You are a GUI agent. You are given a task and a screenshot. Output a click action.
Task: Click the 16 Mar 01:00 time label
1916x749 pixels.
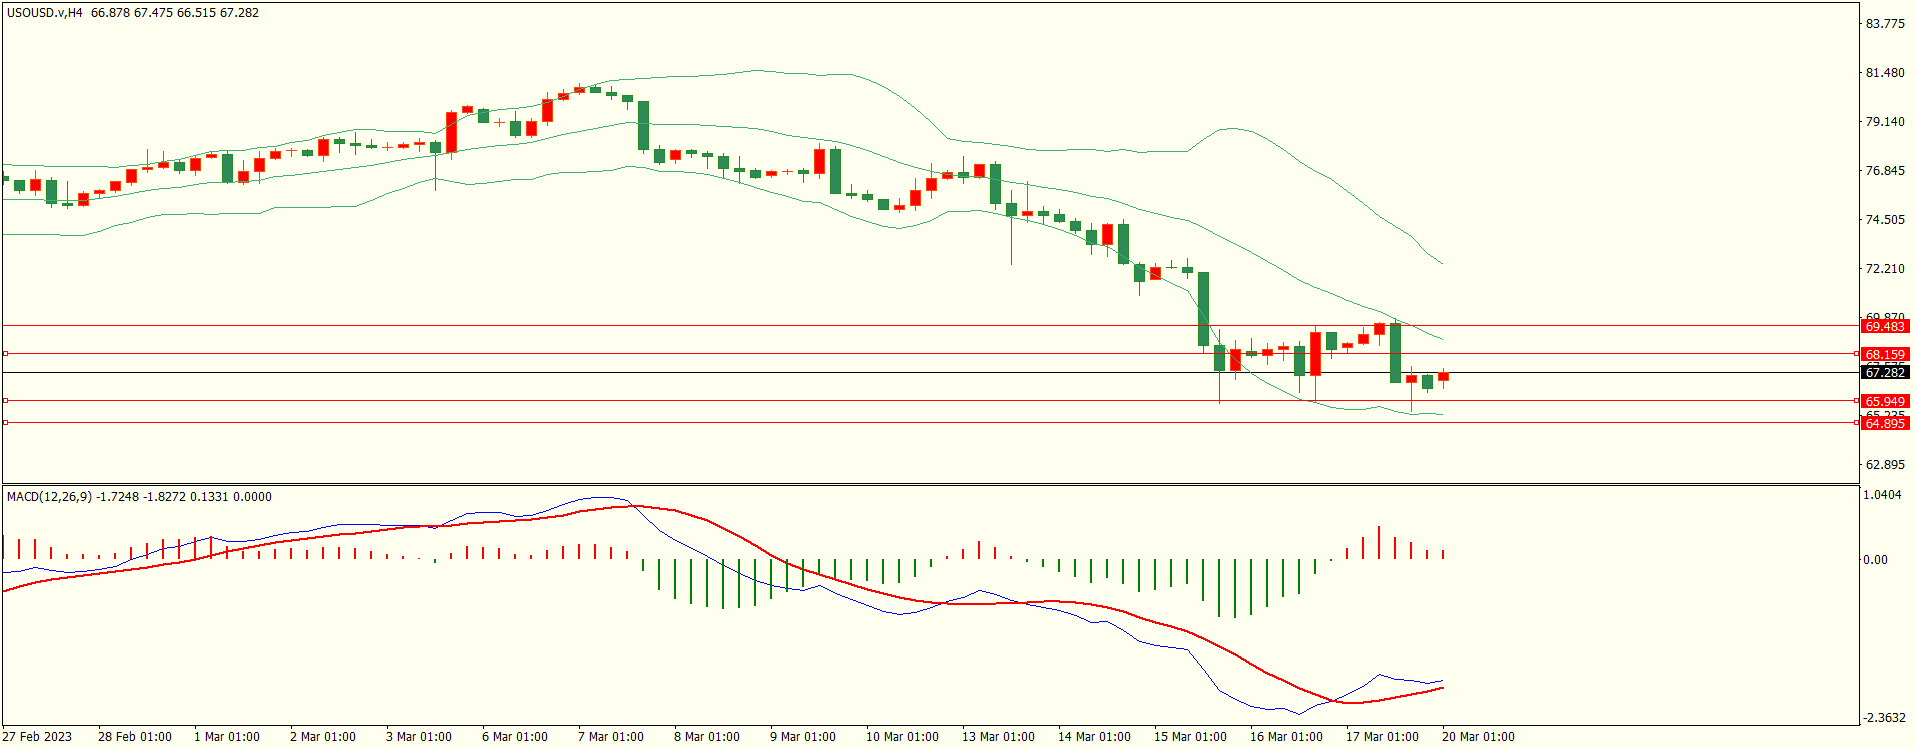1286,736
